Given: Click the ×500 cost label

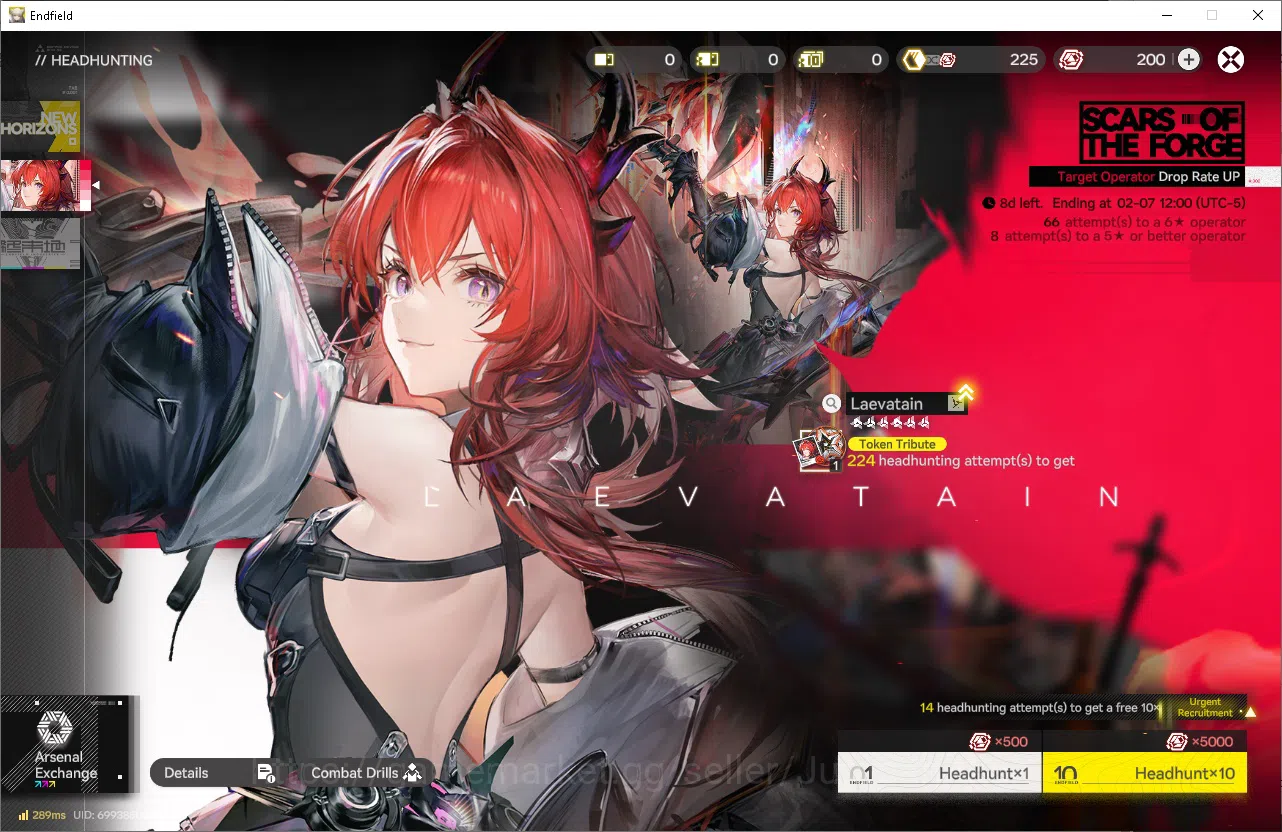Looking at the screenshot, I should point(998,742).
